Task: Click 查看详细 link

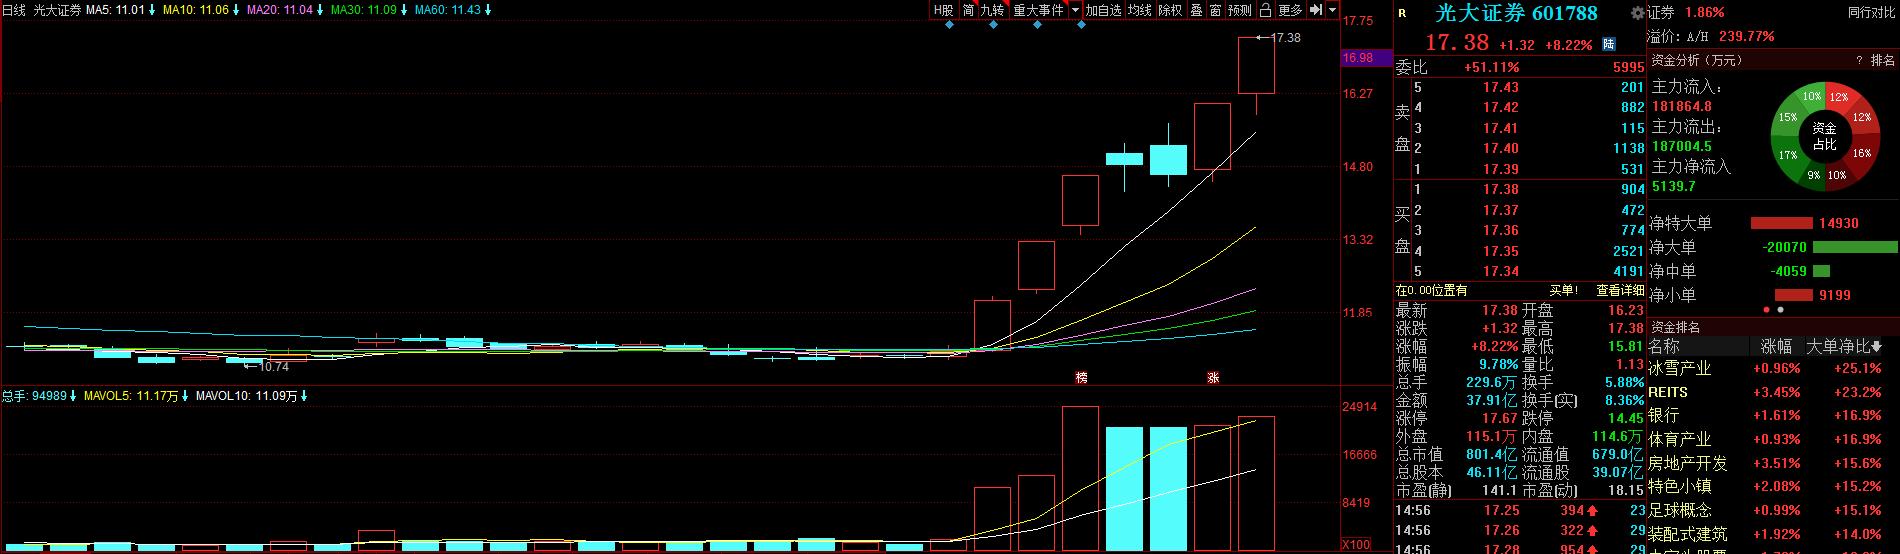Action: click(1620, 290)
